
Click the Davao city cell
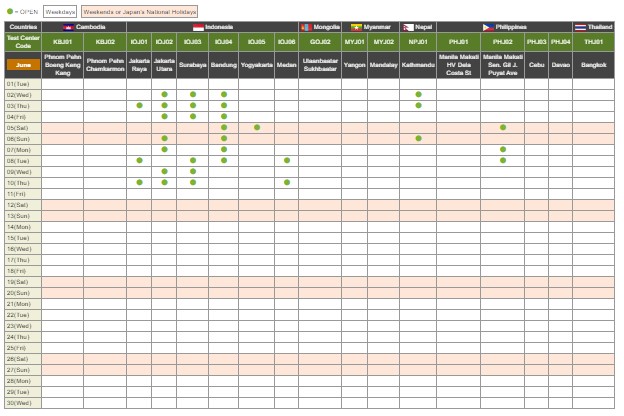[x=561, y=64]
